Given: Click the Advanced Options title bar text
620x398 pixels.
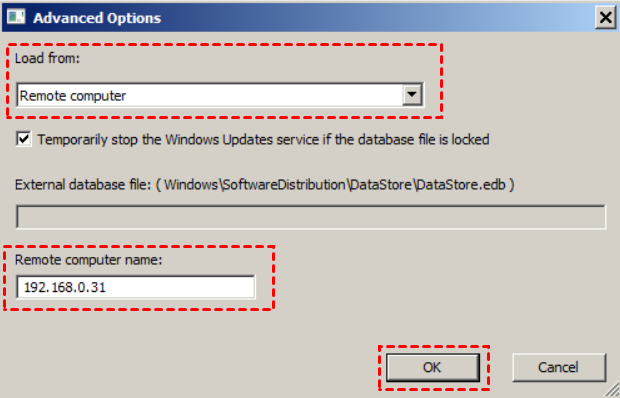Looking at the screenshot, I should click(x=97, y=18).
